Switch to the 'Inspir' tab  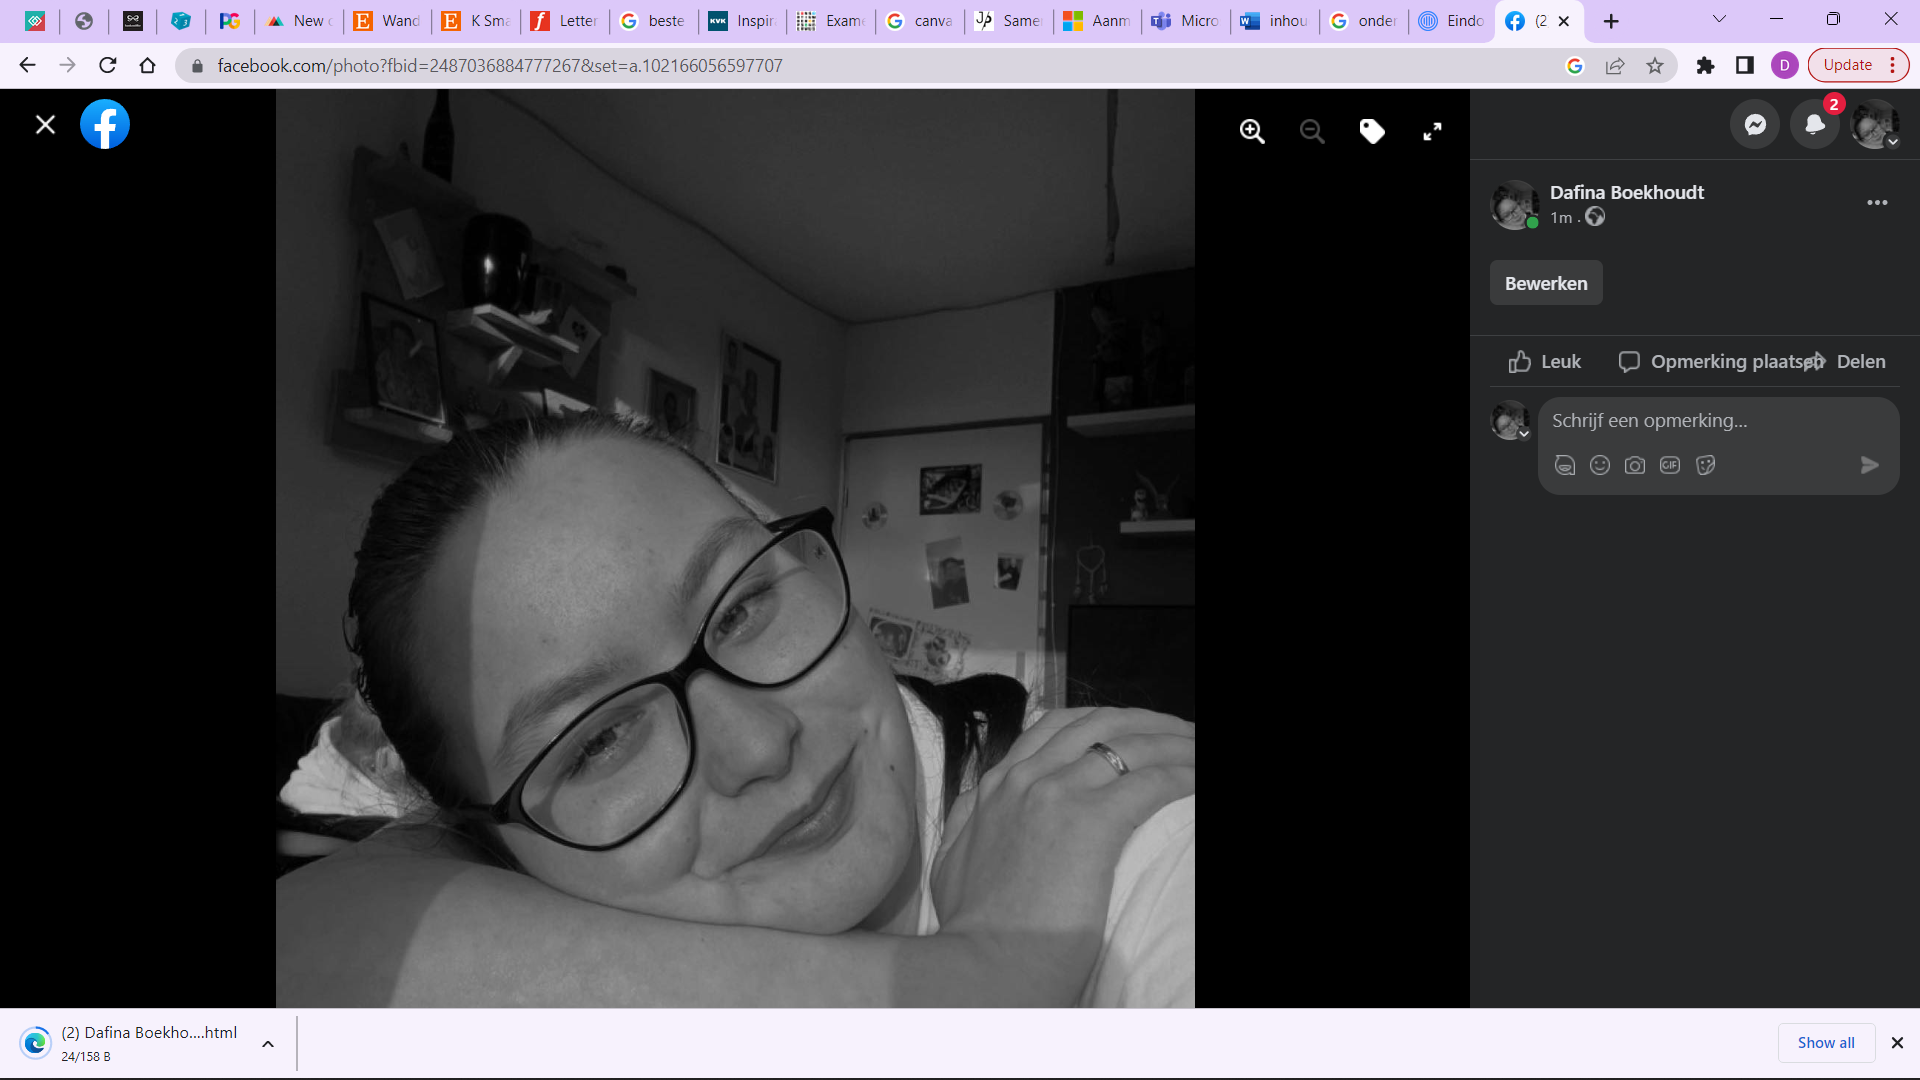click(743, 21)
